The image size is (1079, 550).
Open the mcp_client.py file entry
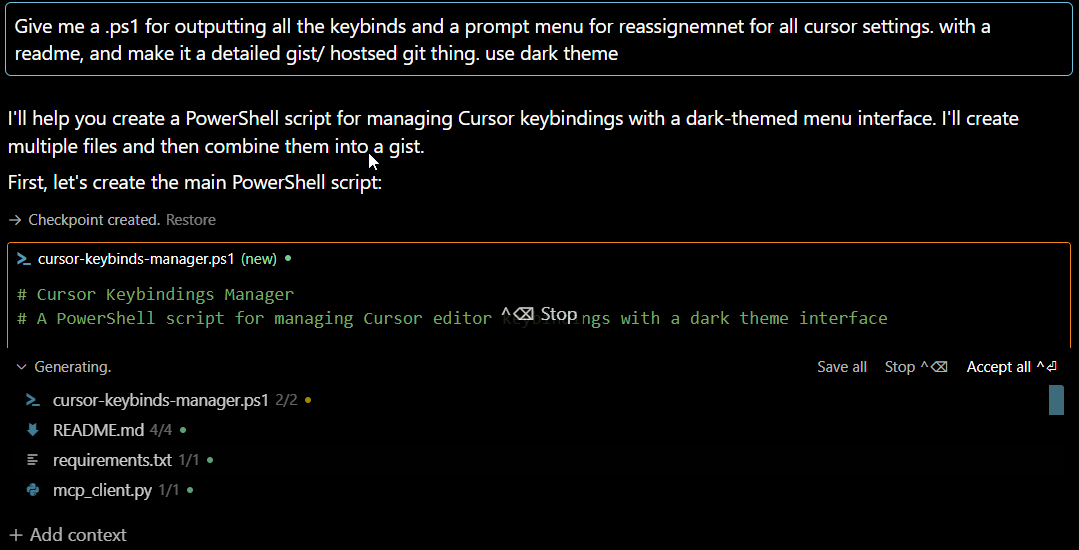[102, 490]
